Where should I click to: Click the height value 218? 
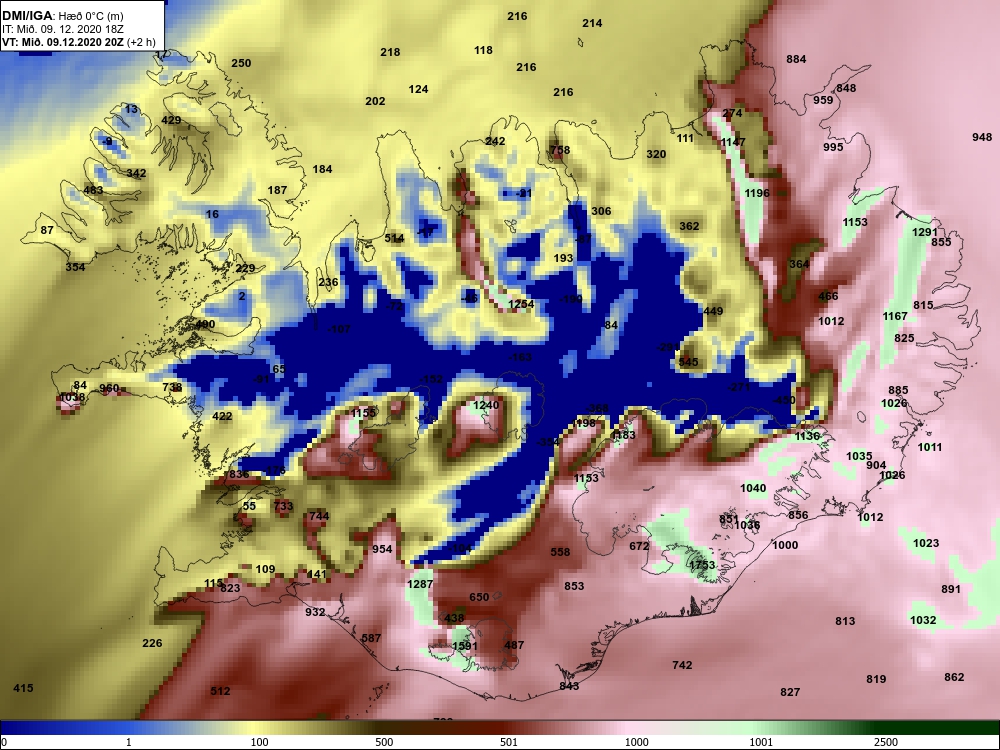point(390,52)
